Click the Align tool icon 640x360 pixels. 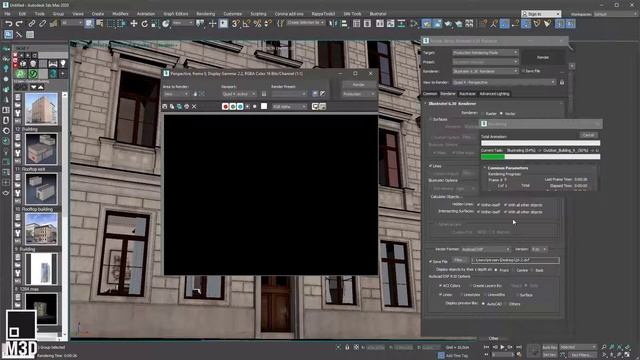344,24
